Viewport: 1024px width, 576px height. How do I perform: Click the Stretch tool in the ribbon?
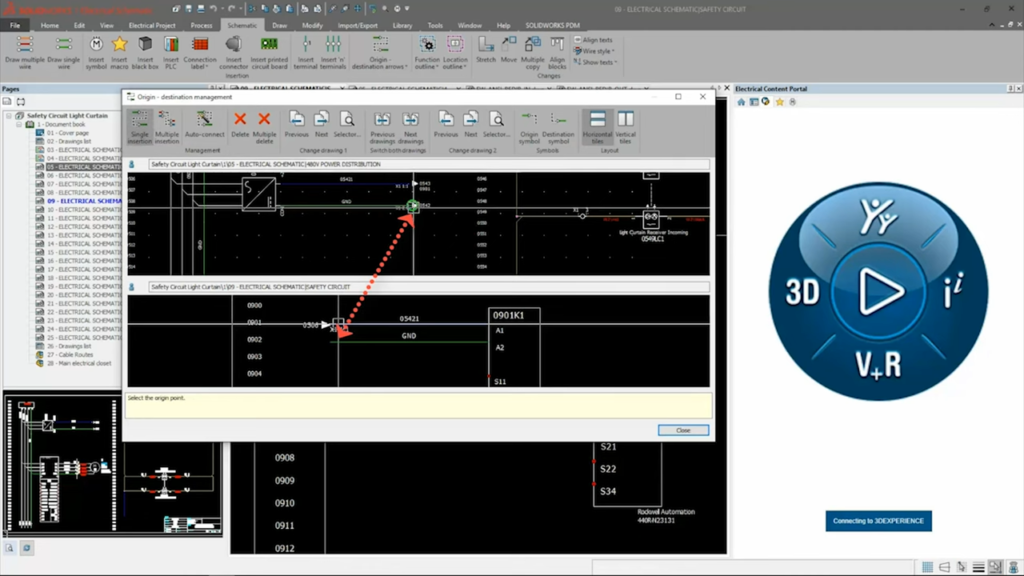click(486, 46)
